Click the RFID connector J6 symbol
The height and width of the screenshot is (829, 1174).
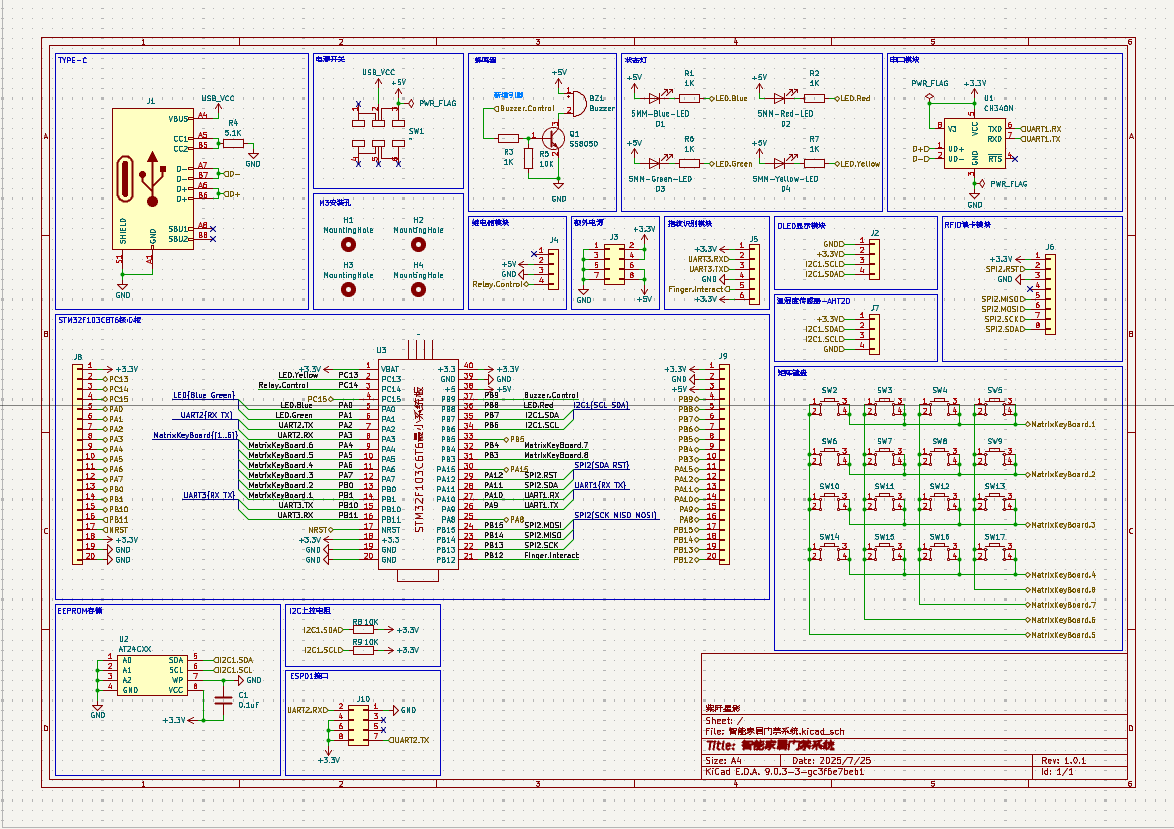click(x=1050, y=294)
